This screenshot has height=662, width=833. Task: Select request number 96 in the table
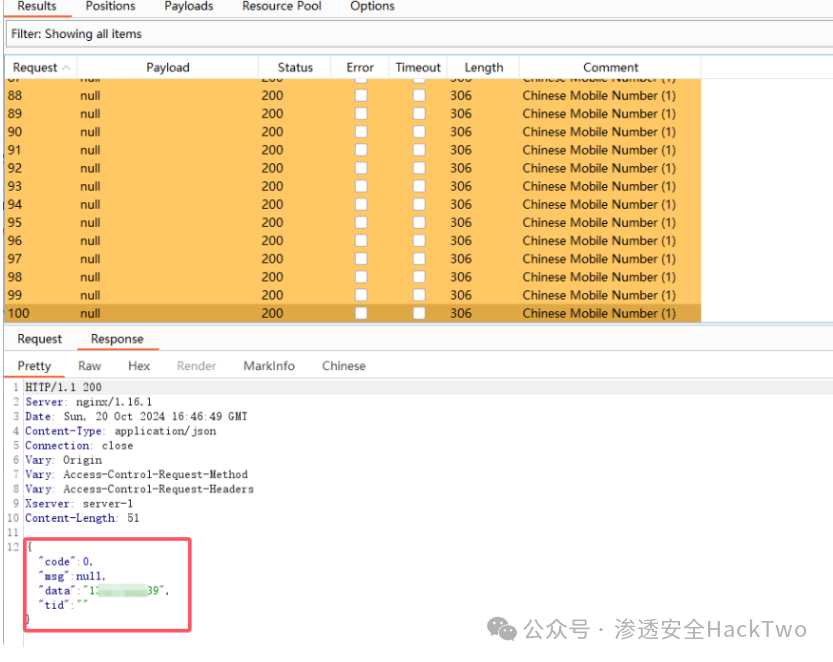point(15,241)
